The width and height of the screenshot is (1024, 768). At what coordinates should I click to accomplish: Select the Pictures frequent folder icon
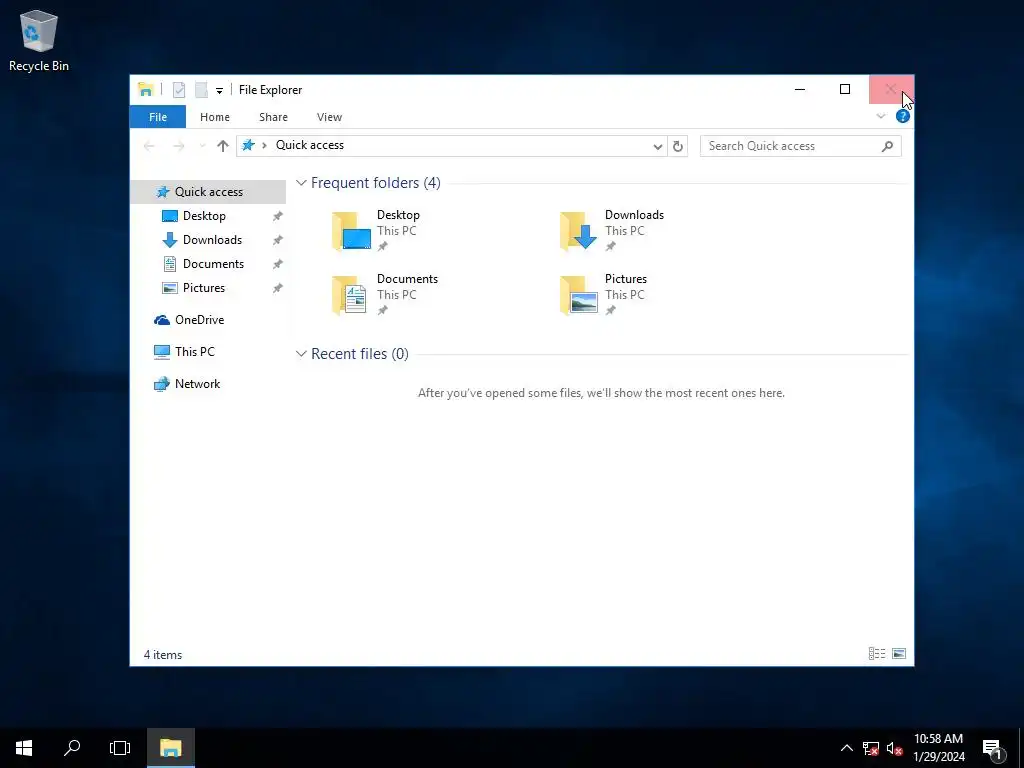pyautogui.click(x=579, y=295)
